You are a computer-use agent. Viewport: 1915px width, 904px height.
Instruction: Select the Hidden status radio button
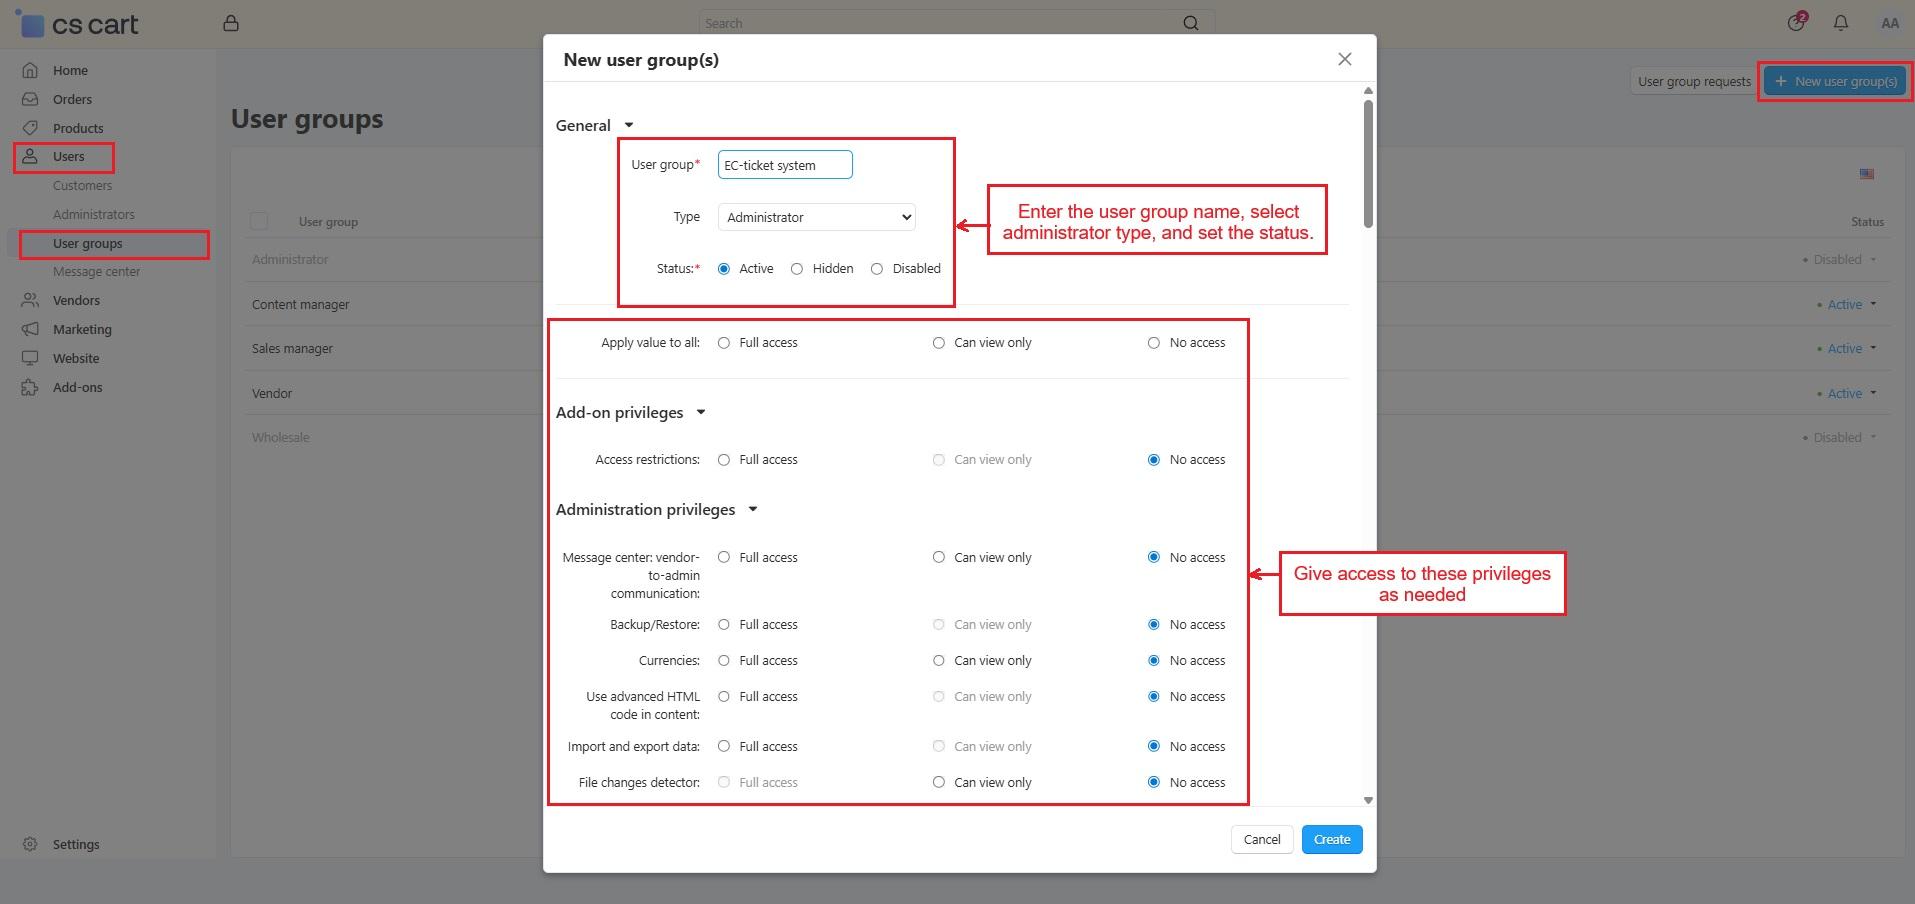(x=797, y=269)
